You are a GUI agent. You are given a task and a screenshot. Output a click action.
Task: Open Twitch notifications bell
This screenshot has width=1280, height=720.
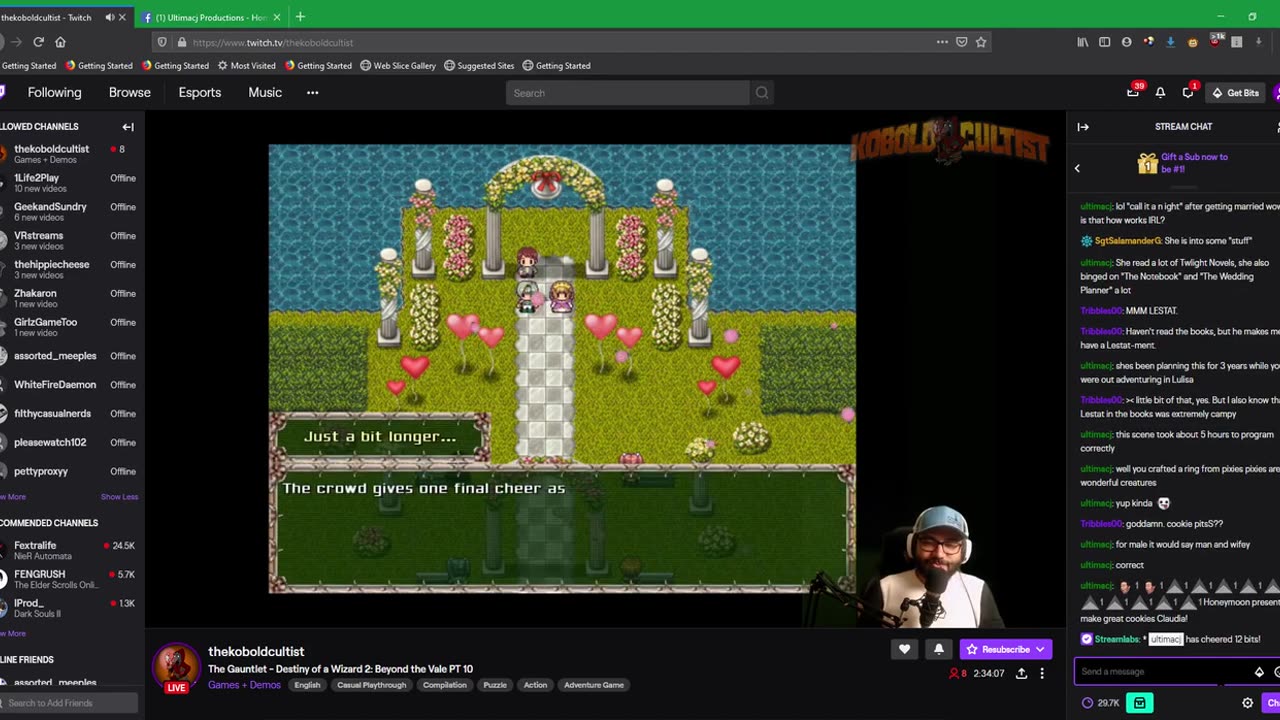(1160, 92)
